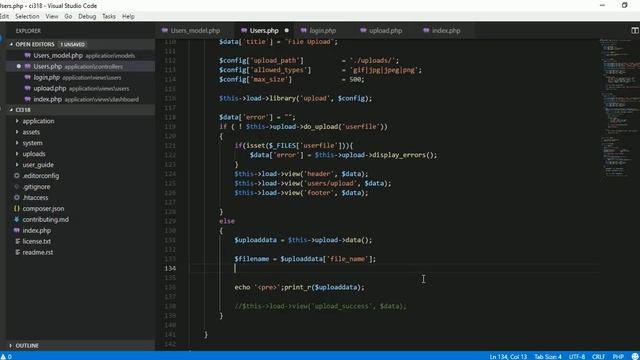This screenshot has height=360, width=640.
Task: Click the PHP icon beside Users_model.php in Open Editors
Action: pyautogui.click(x=27, y=55)
